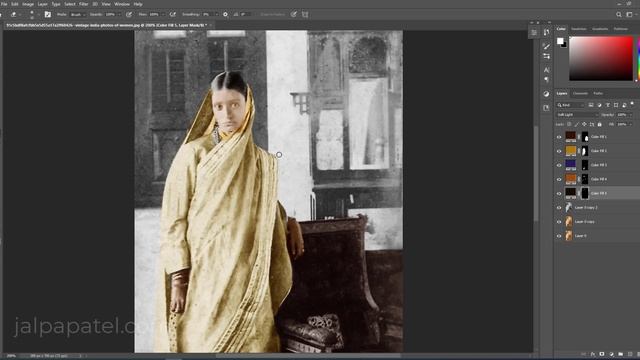Click the symmetry paint options icon
640x360 pixels.
coord(305,14)
